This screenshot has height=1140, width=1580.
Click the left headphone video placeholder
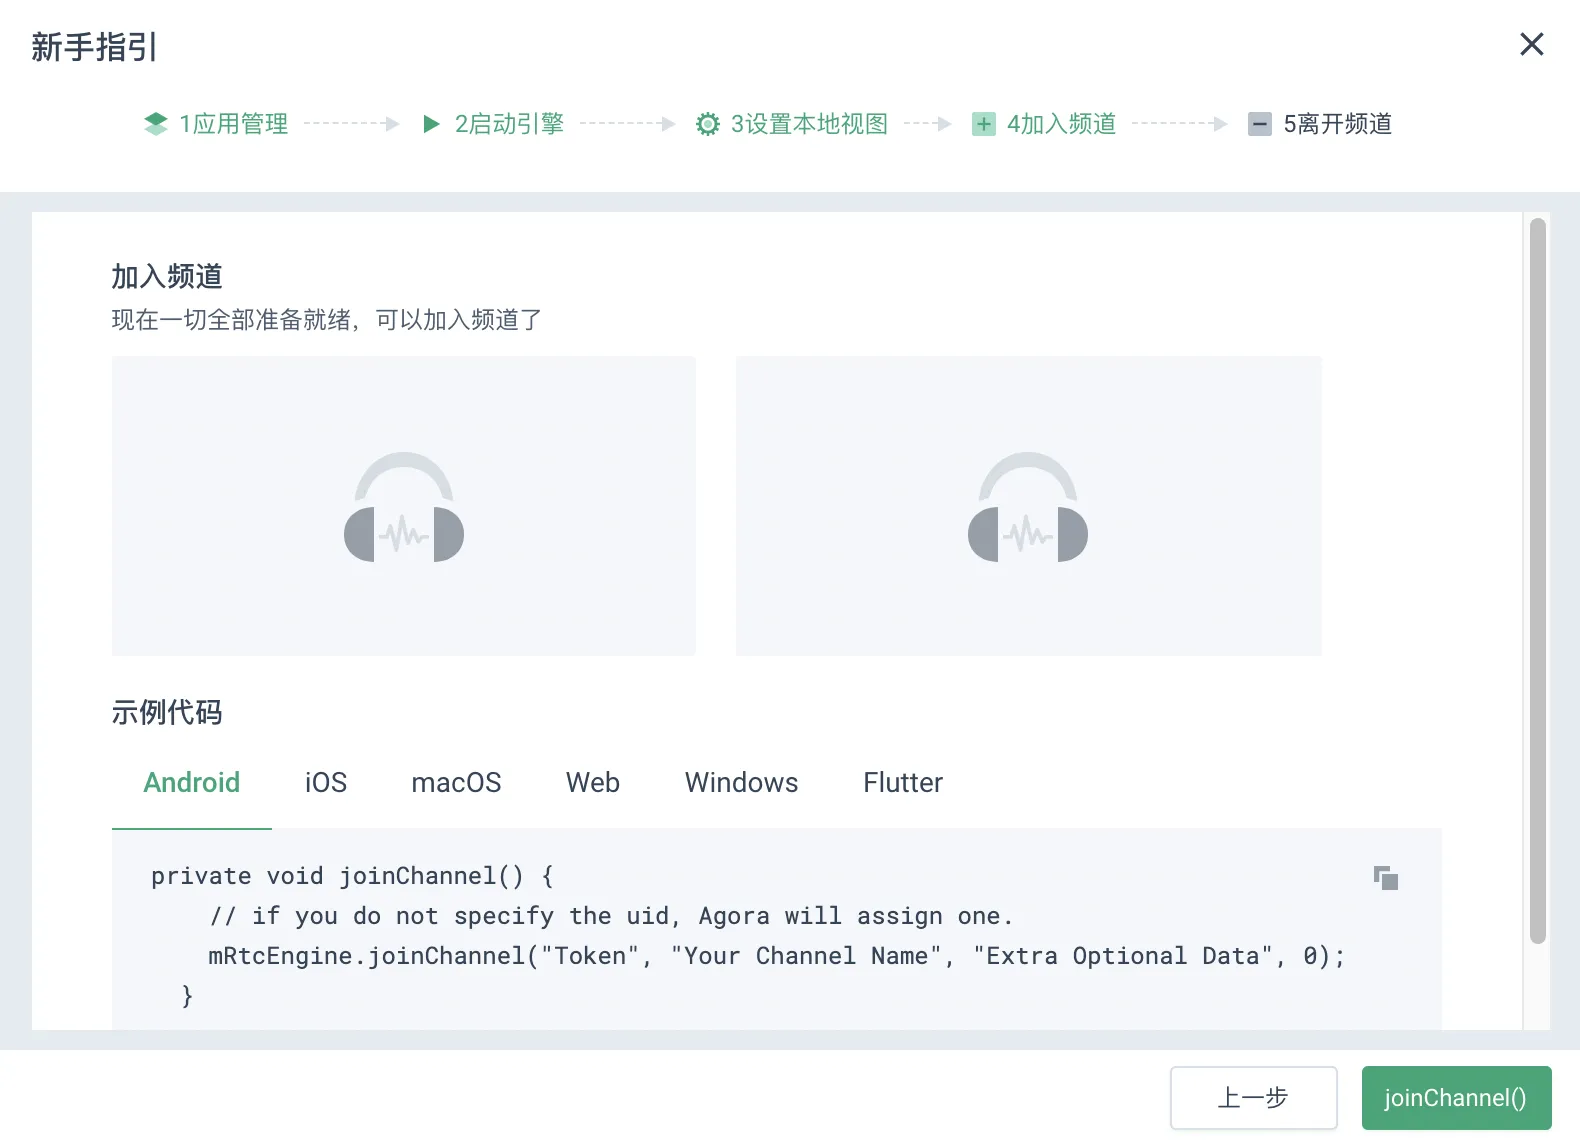(x=404, y=506)
